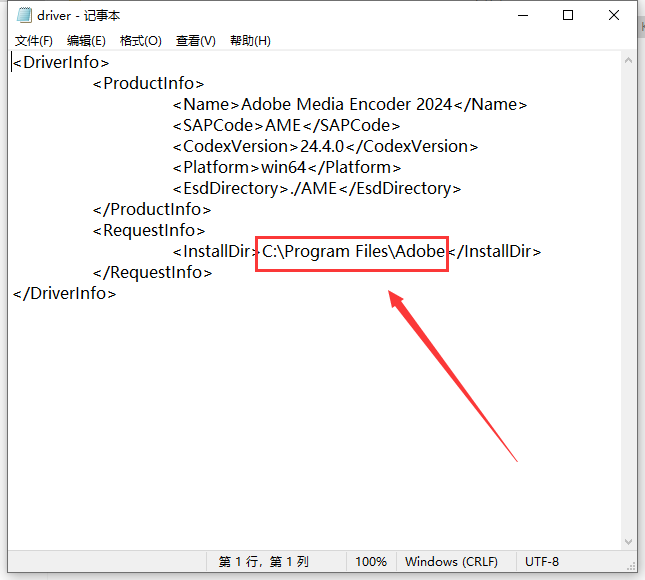Click the opening <ProductInfo> tag line

tap(148, 84)
